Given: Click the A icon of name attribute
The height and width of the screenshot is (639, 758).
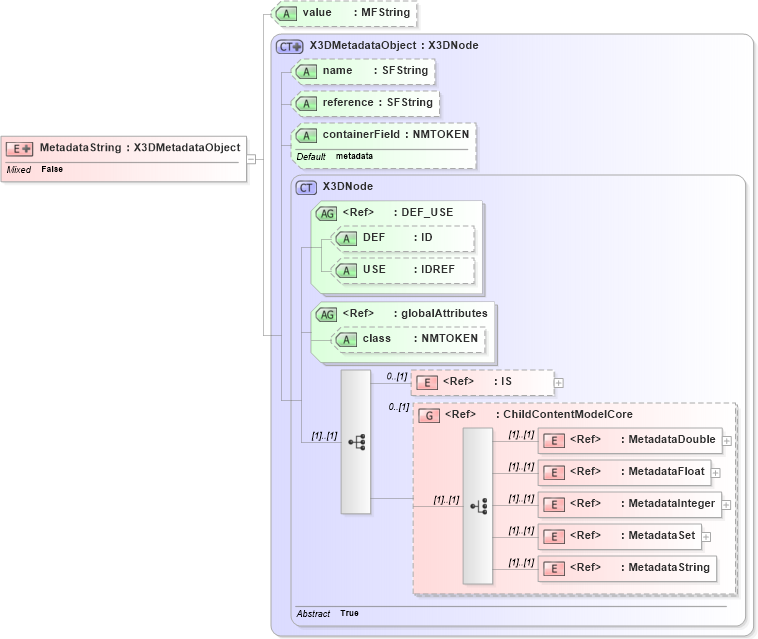Looking at the screenshot, I should click(x=306, y=72).
